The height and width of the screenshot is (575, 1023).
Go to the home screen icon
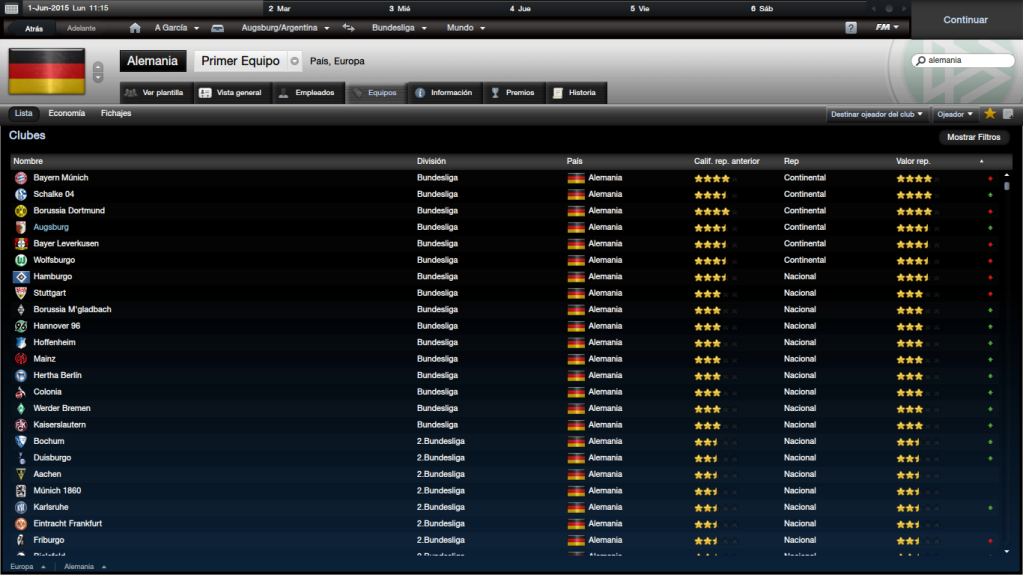click(x=135, y=28)
